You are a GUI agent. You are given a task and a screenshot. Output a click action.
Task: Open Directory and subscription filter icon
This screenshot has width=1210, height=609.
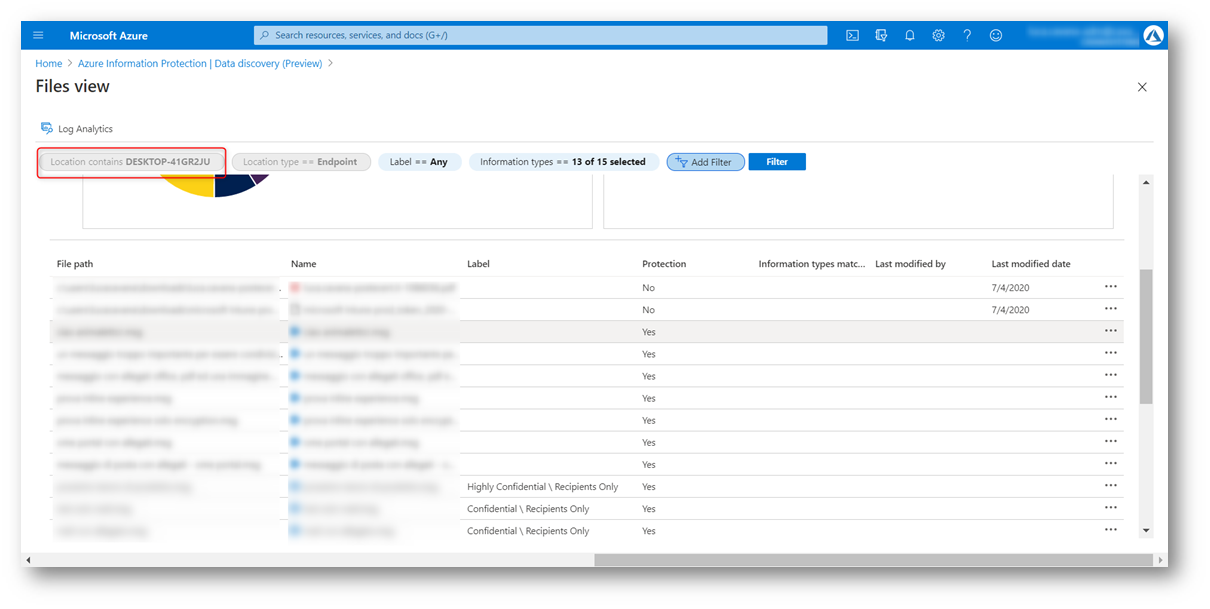click(x=881, y=35)
